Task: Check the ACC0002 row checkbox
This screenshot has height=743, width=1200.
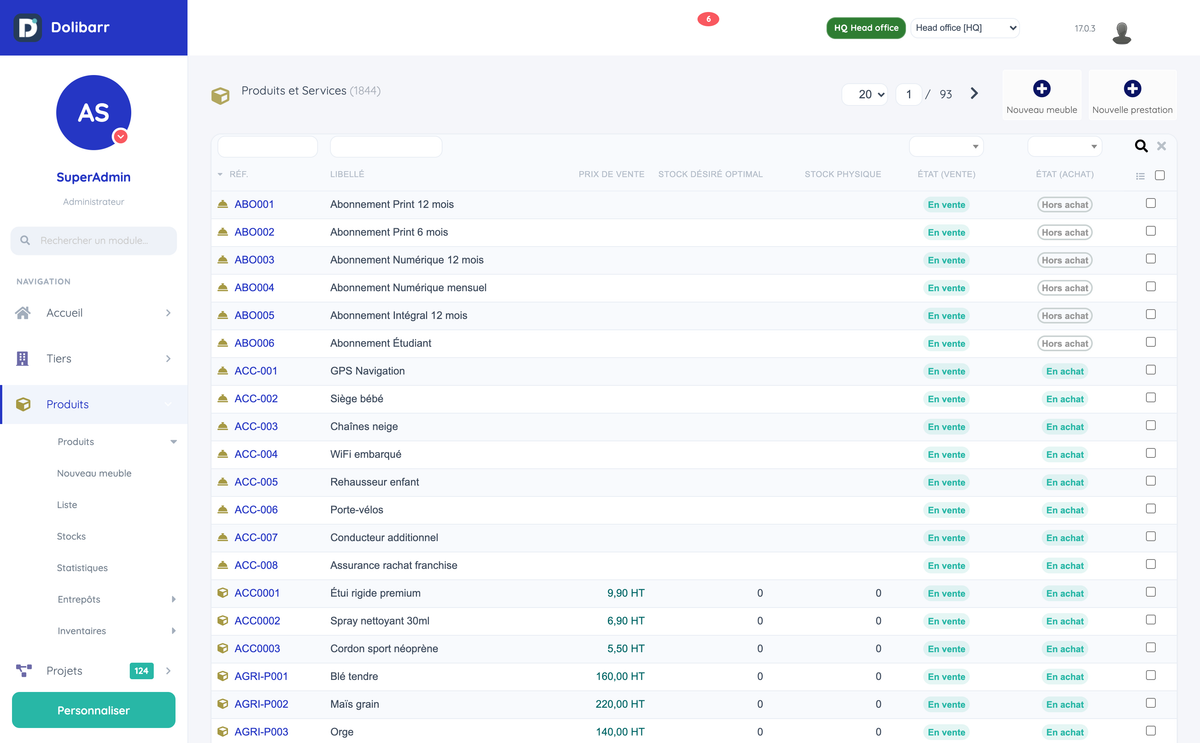Action: (x=1151, y=620)
